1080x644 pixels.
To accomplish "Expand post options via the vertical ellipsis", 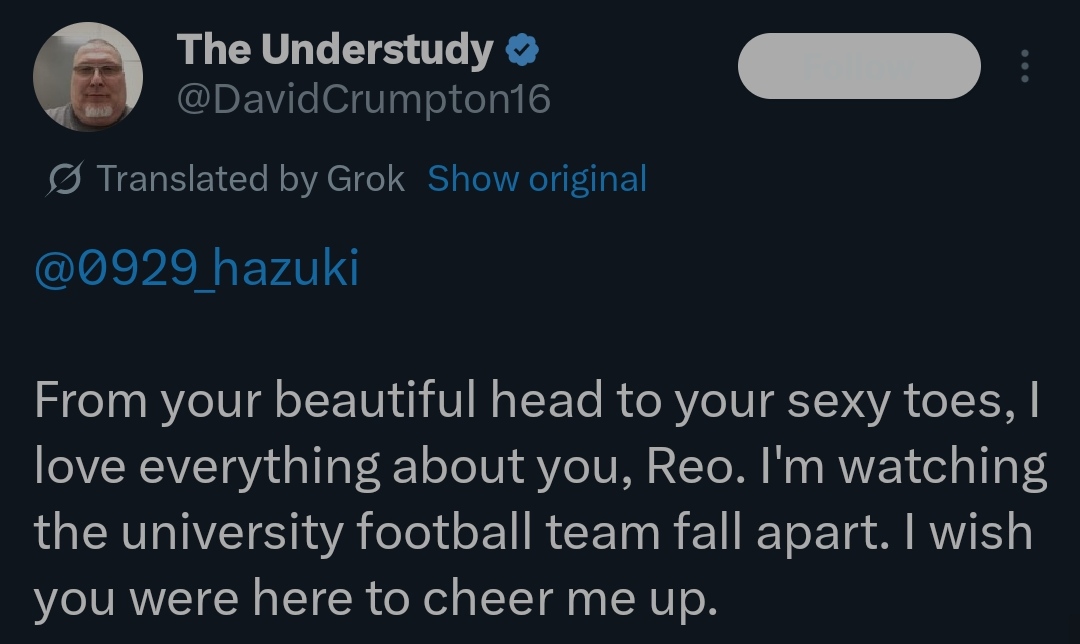I will coord(1023,66).
